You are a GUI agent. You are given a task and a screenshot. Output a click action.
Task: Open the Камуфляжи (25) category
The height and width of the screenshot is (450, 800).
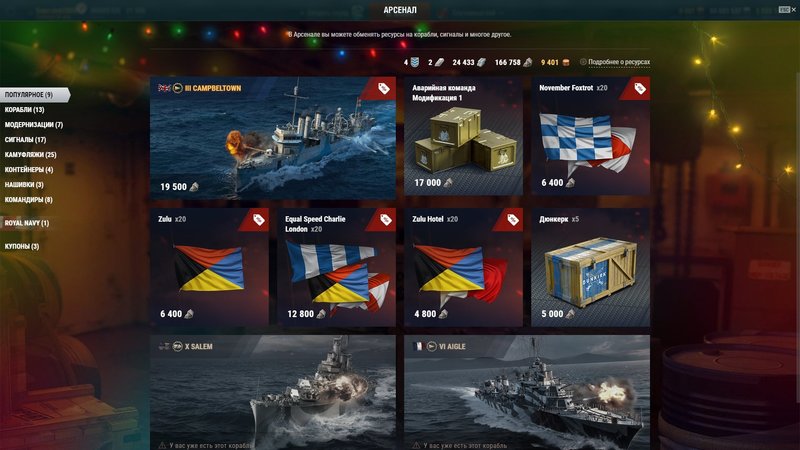pos(31,155)
